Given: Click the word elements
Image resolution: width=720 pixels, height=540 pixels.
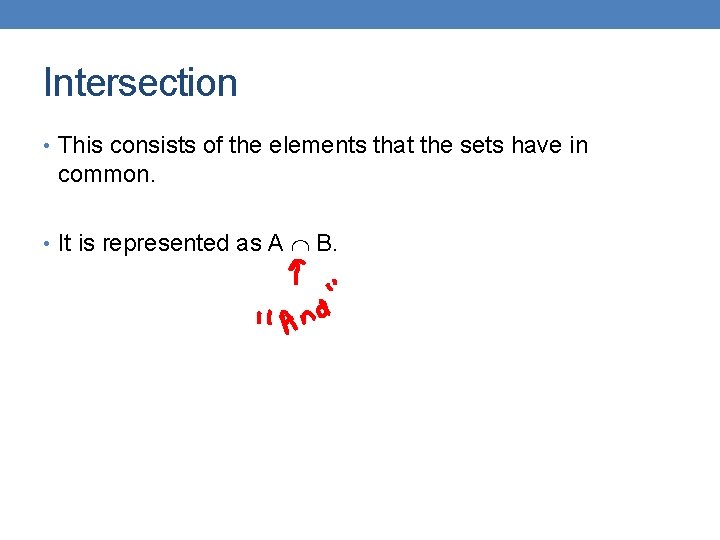Looking at the screenshot, I should (317, 145).
